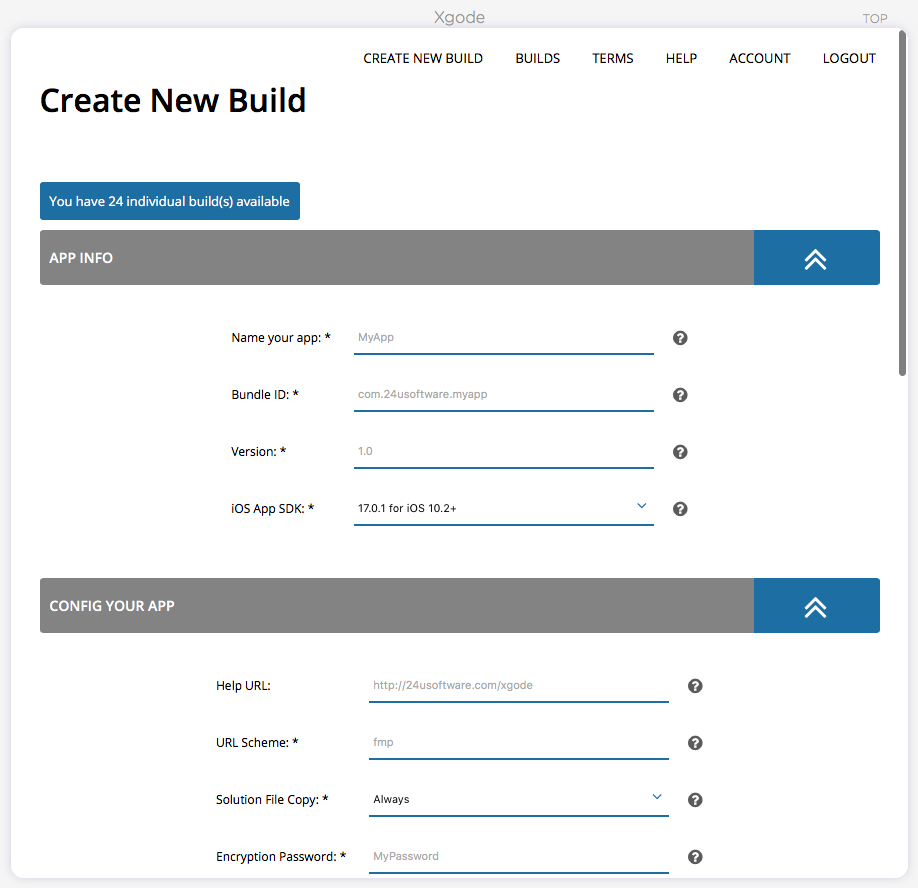Open help icon for Bundle ID
The width and height of the screenshot is (918, 888).
point(680,395)
